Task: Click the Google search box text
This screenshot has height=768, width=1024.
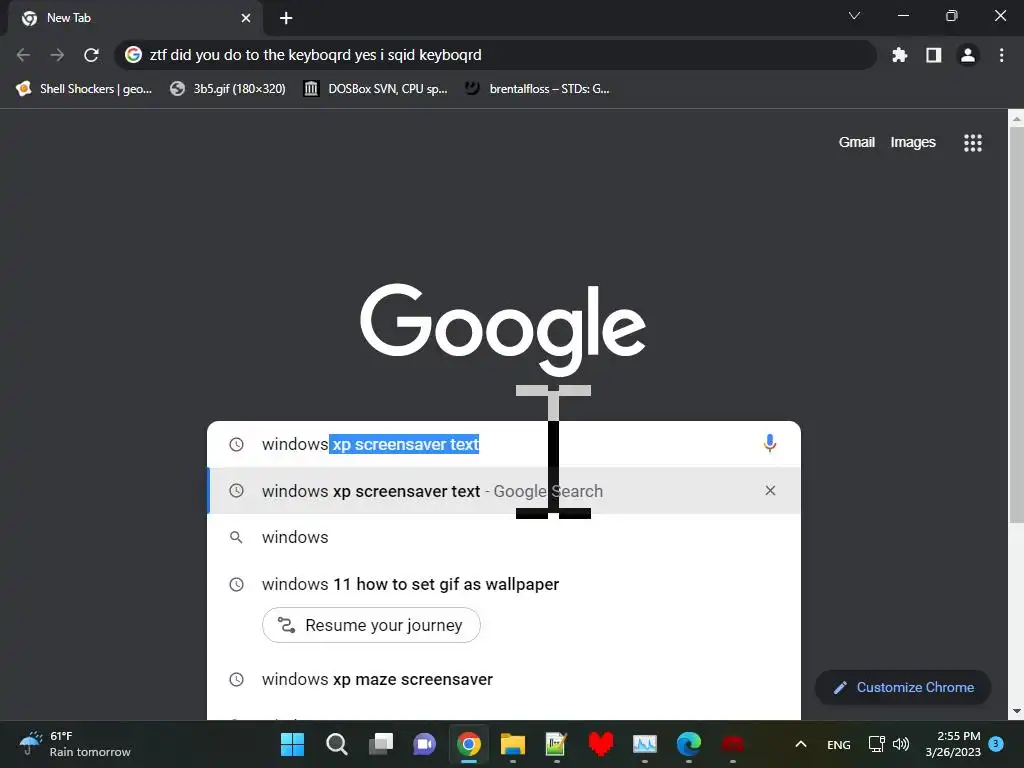Action: point(370,444)
